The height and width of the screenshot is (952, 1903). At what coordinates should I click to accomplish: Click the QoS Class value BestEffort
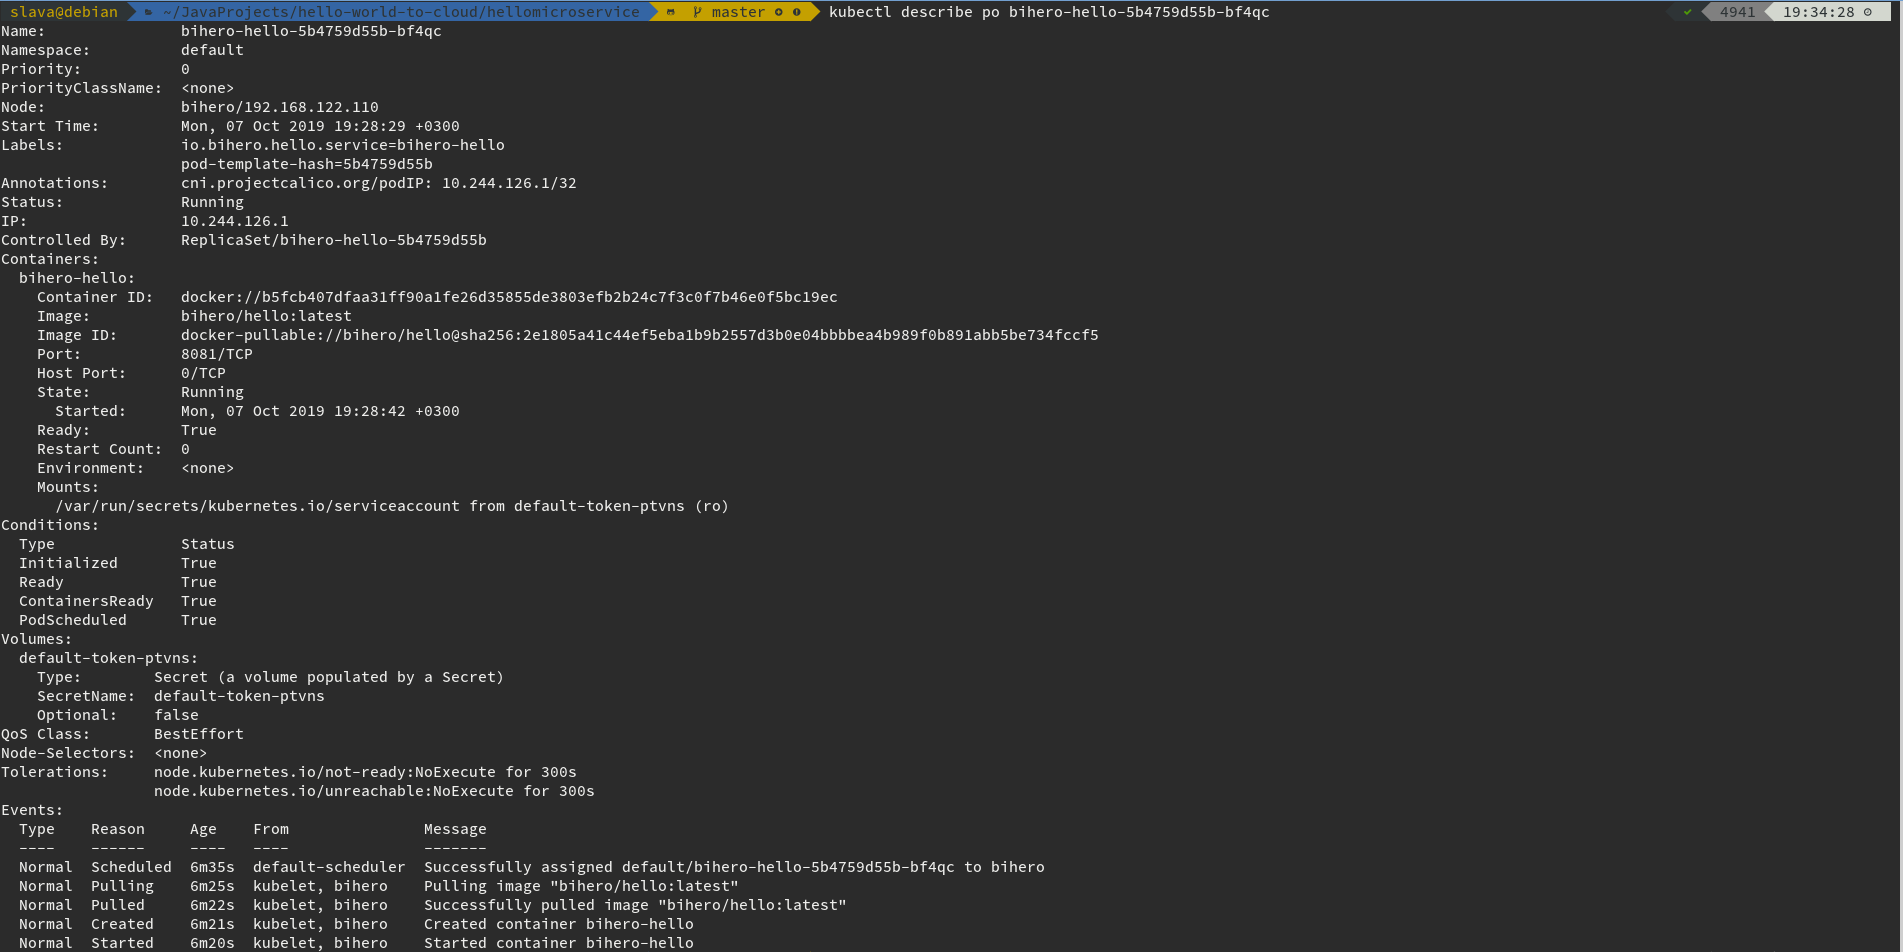(x=199, y=734)
